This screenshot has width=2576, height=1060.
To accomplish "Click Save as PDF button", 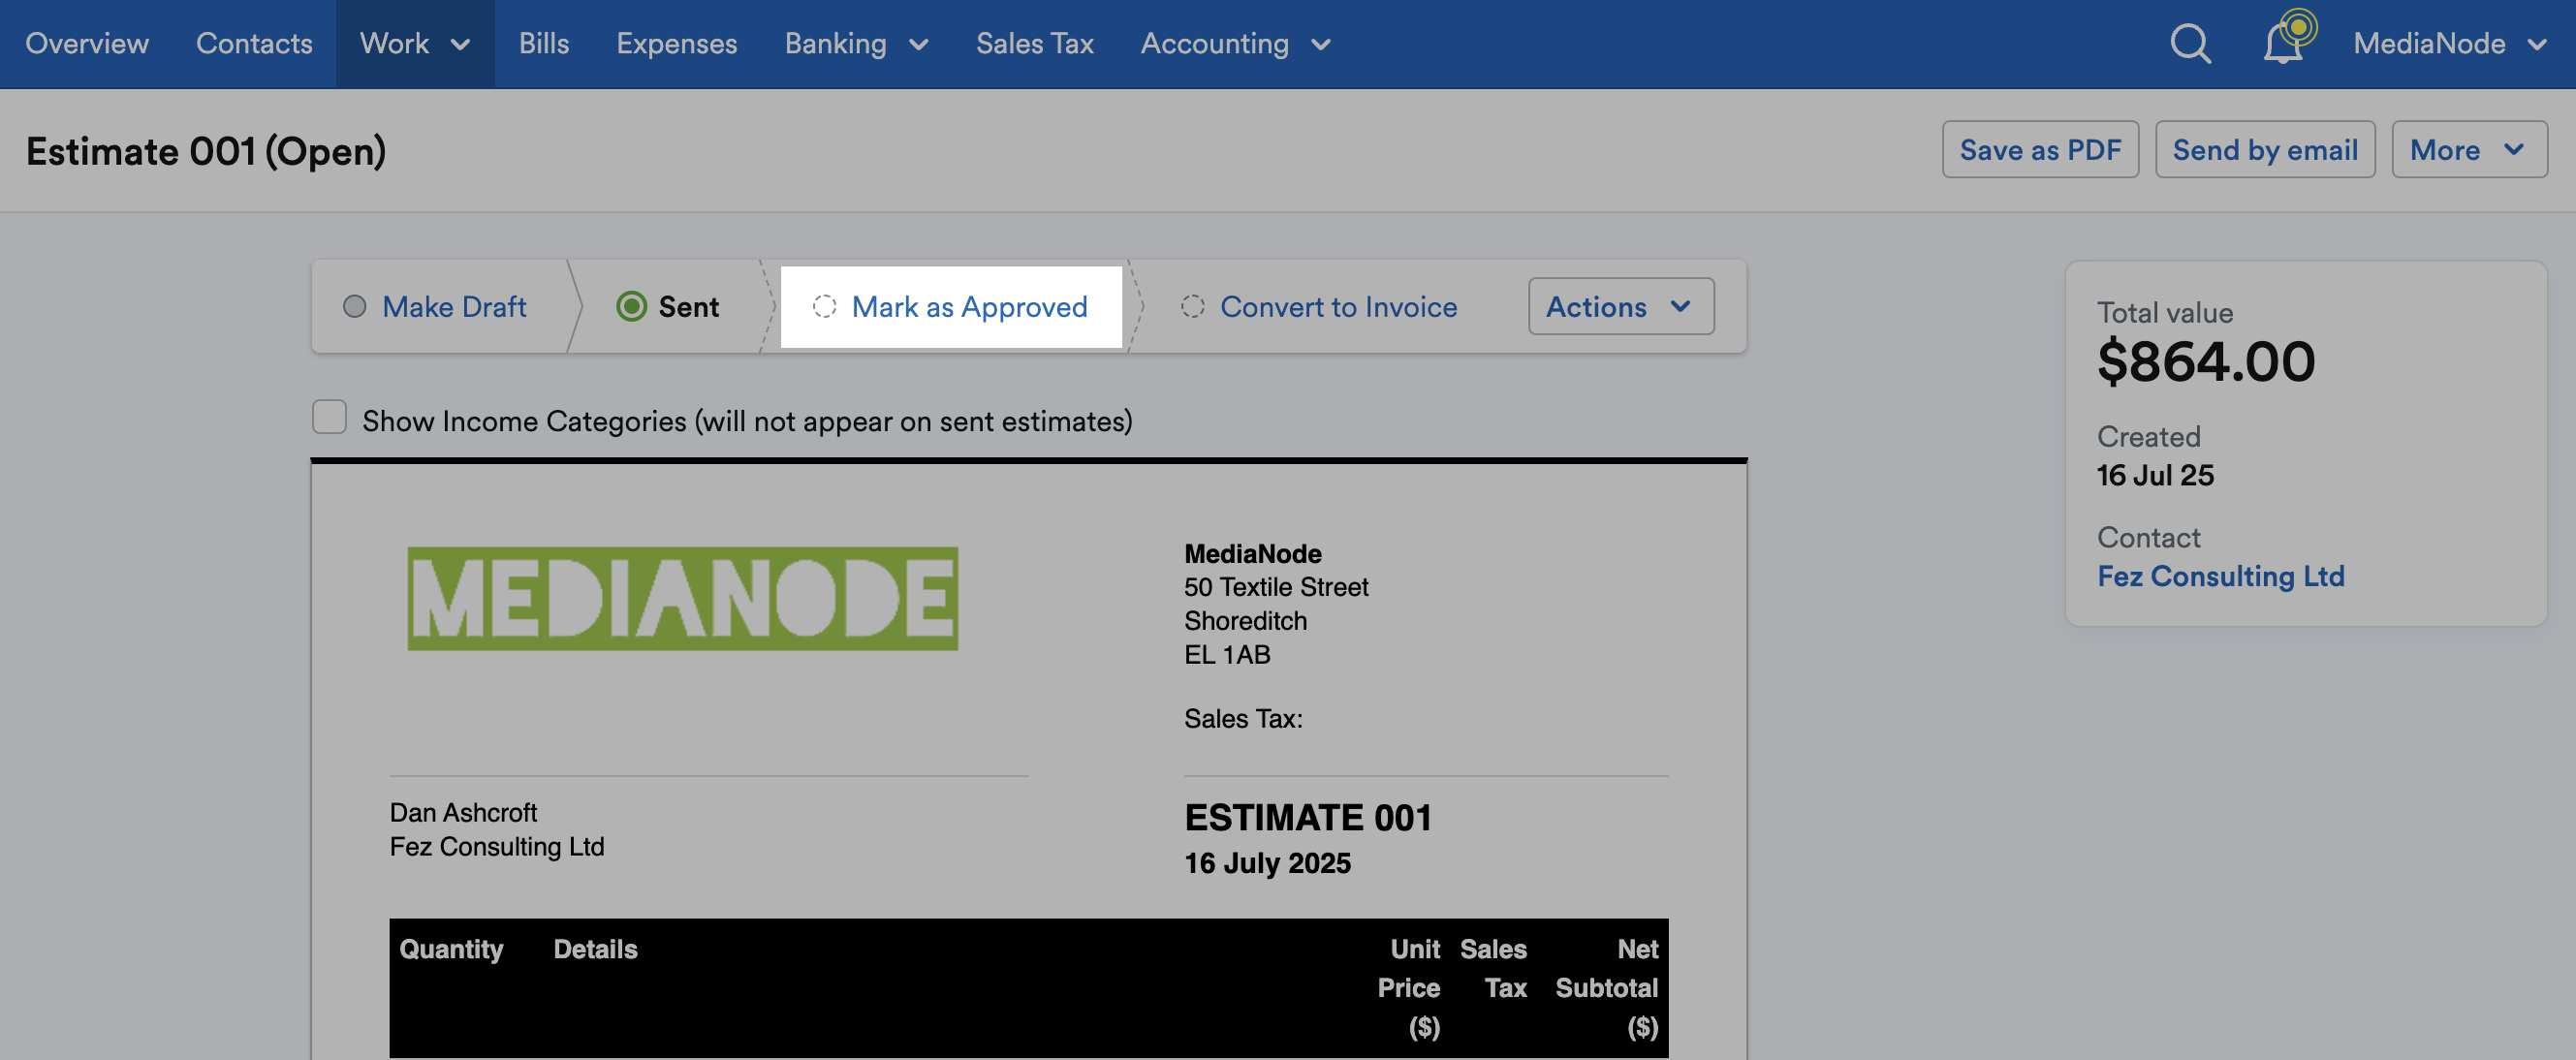I will point(2040,149).
